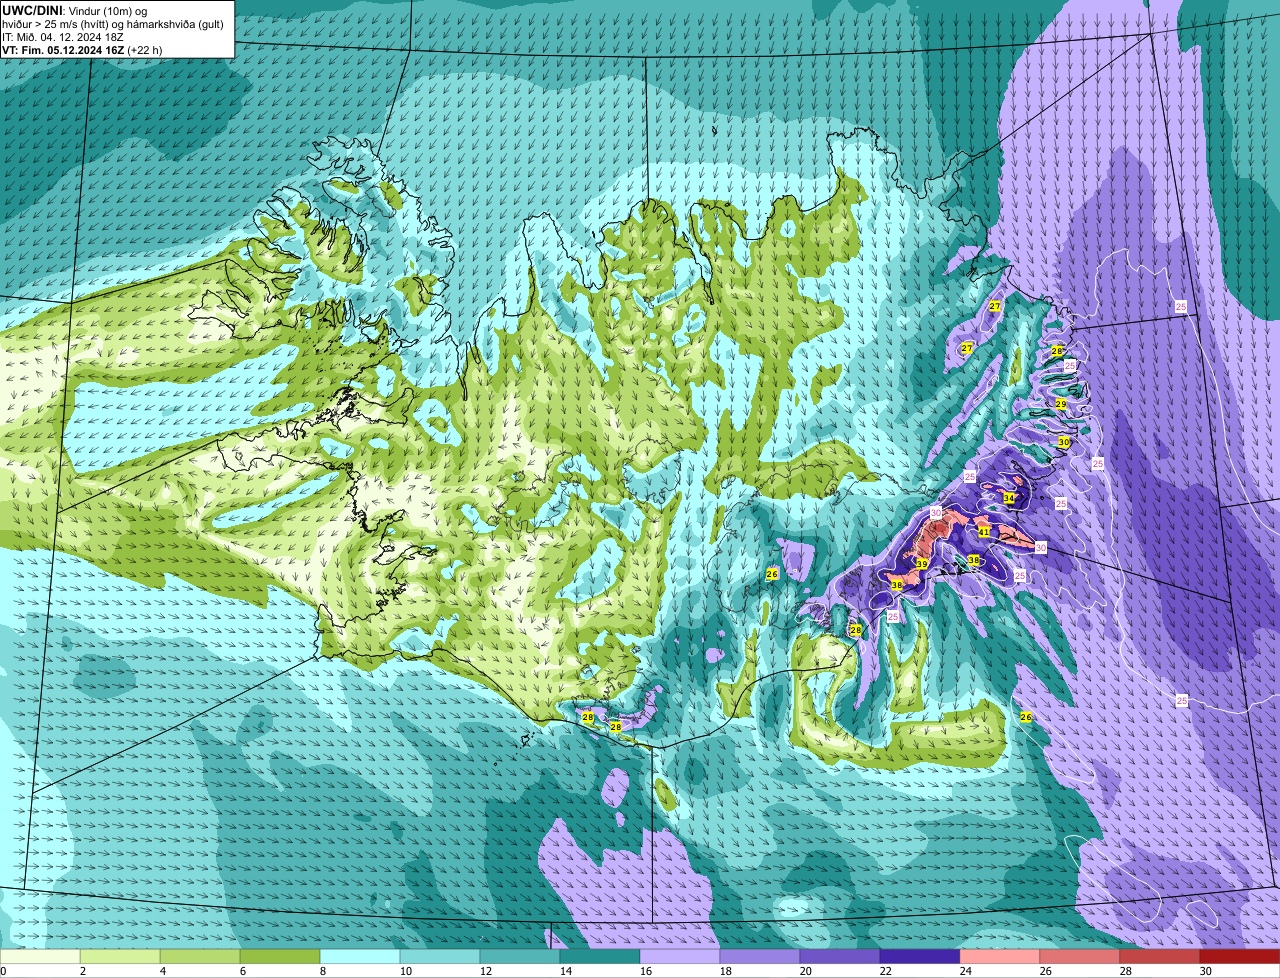
Task: Click the 14–16 m/s dark teal legend swatch
Action: [600, 956]
